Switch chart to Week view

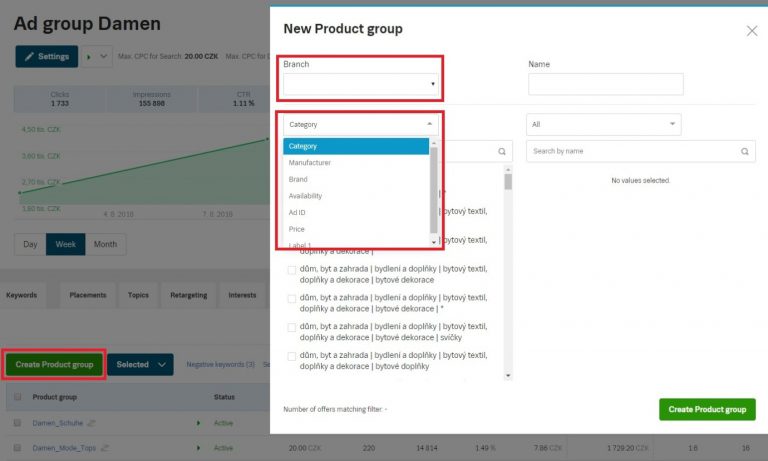[x=66, y=244]
